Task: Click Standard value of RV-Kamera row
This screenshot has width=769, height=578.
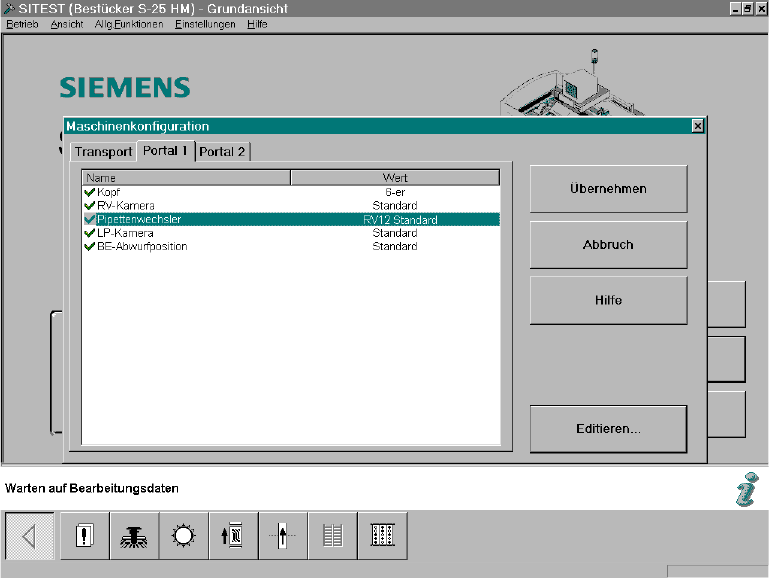Action: (x=395, y=205)
